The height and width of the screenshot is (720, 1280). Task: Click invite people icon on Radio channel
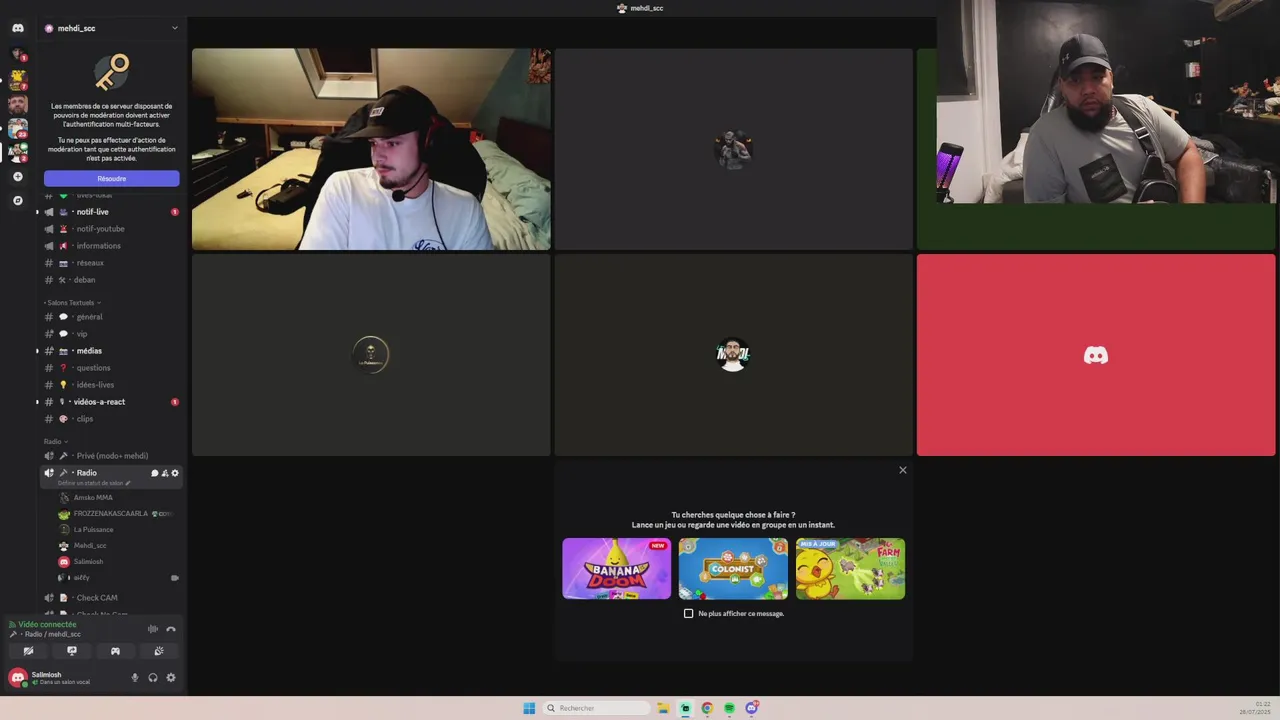165,473
